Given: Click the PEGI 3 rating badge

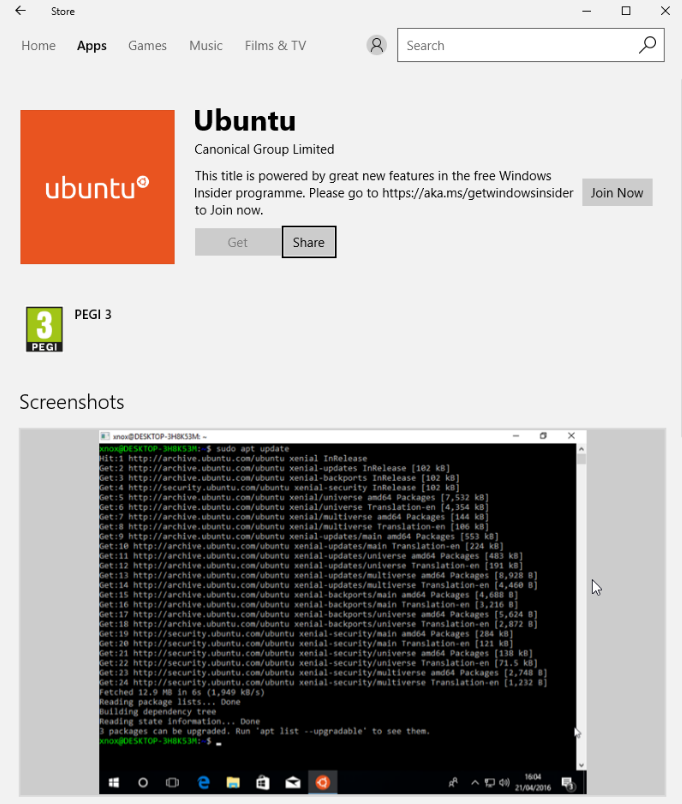Looking at the screenshot, I should point(43,329).
